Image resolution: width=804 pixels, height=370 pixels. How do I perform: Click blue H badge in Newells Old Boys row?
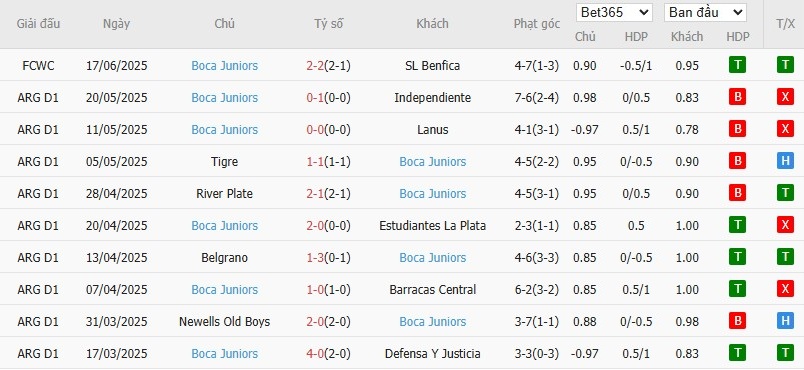tap(785, 321)
